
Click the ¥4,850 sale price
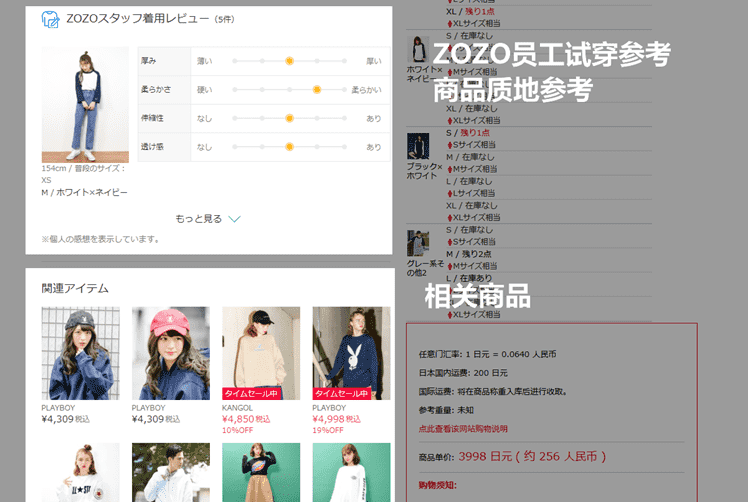click(x=246, y=419)
